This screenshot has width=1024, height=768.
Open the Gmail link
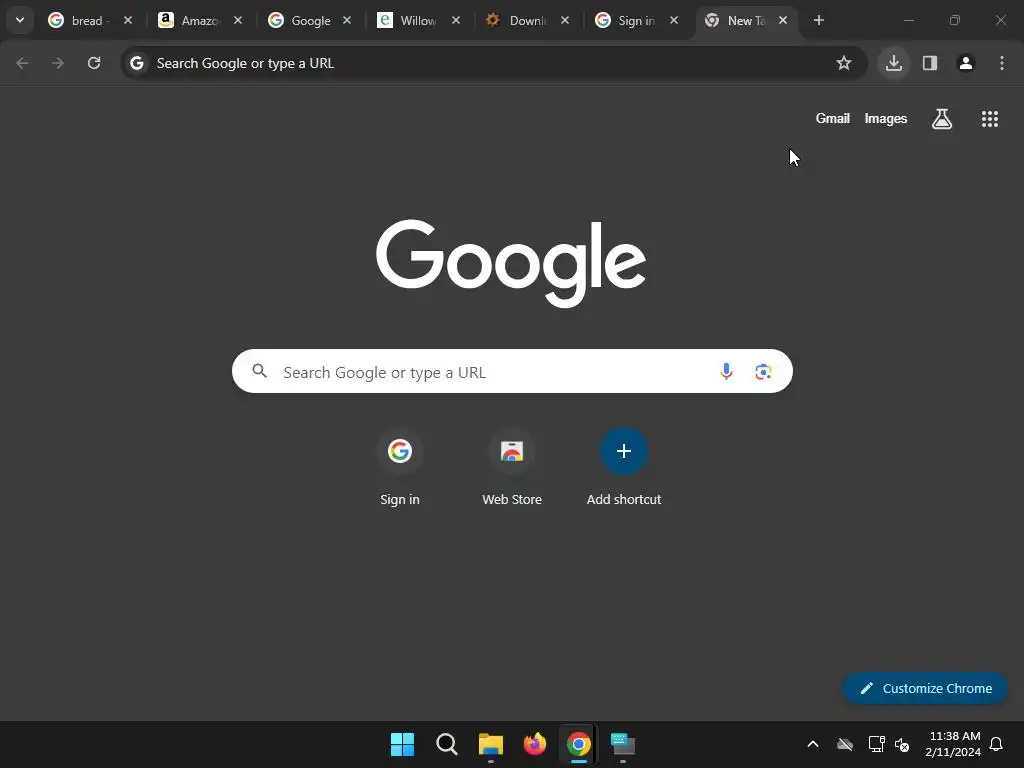tap(833, 118)
